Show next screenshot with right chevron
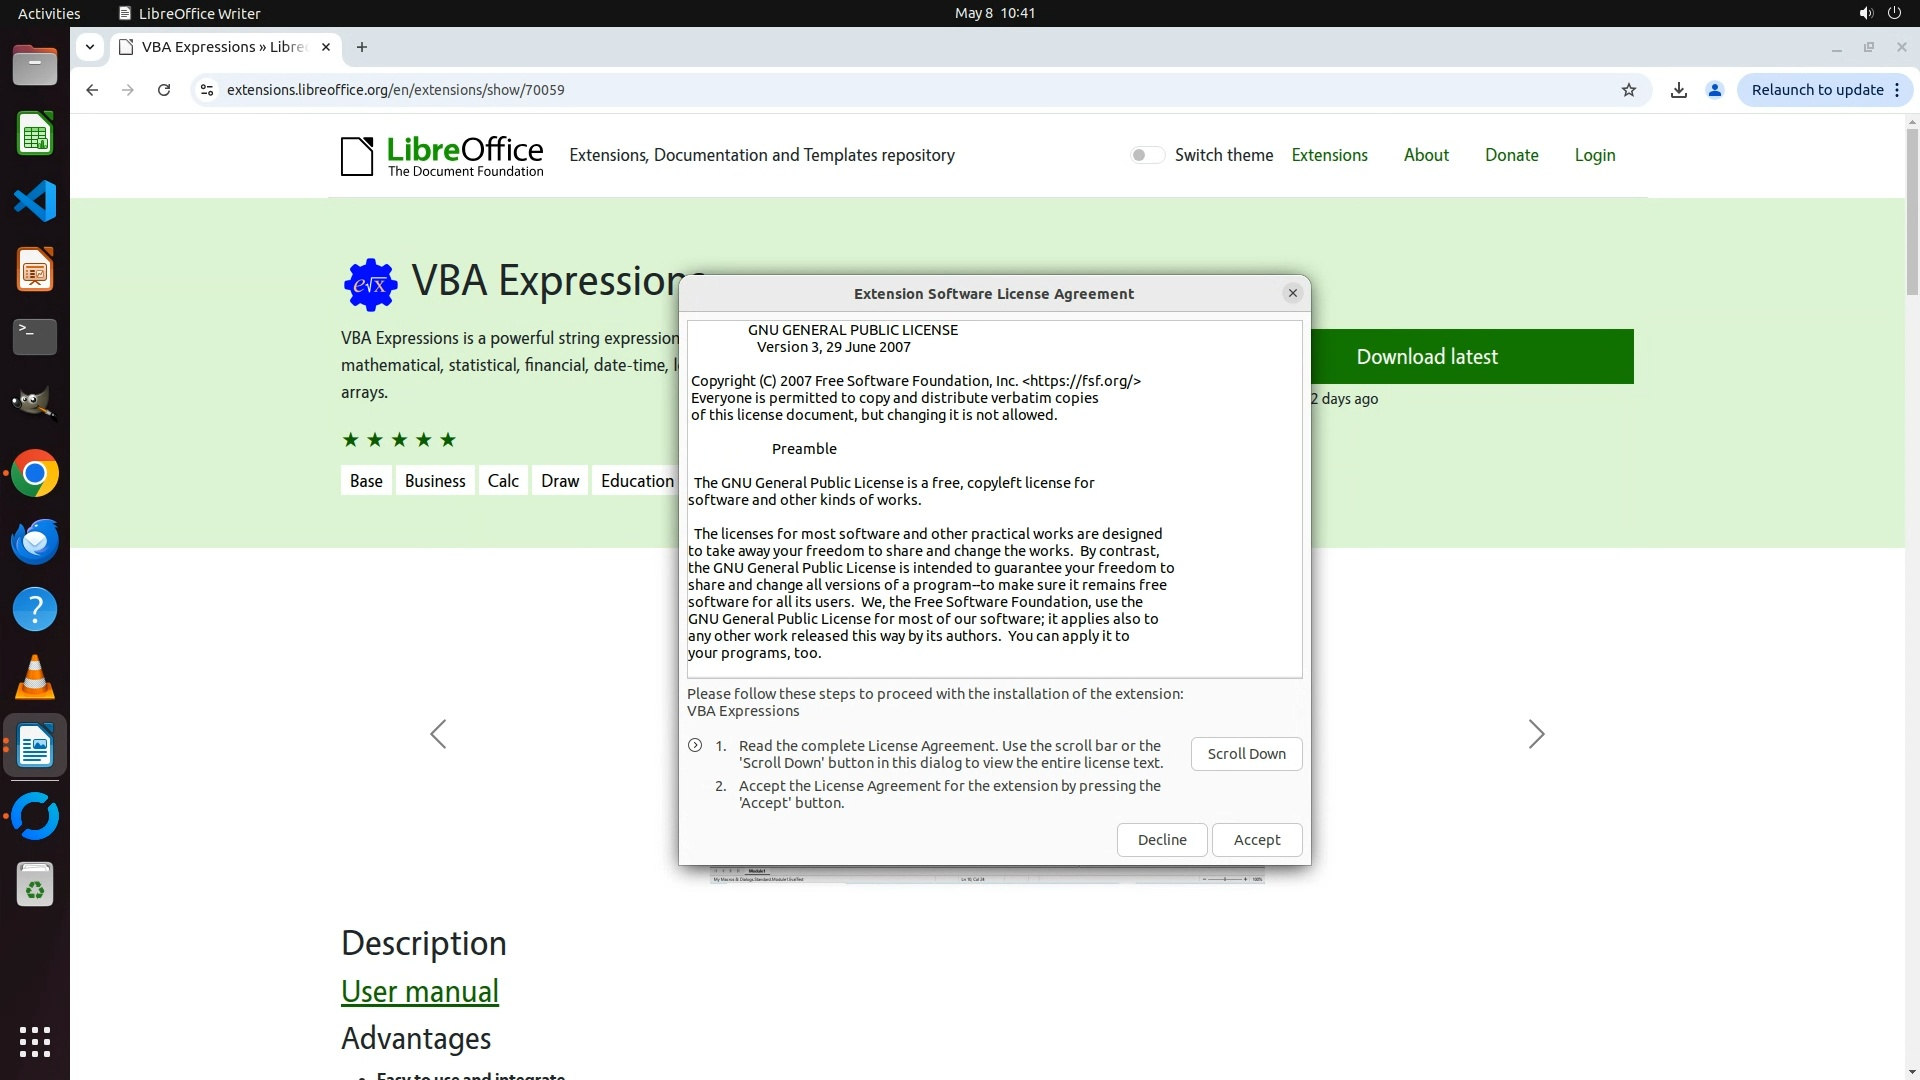This screenshot has width=1920, height=1080. point(1536,734)
